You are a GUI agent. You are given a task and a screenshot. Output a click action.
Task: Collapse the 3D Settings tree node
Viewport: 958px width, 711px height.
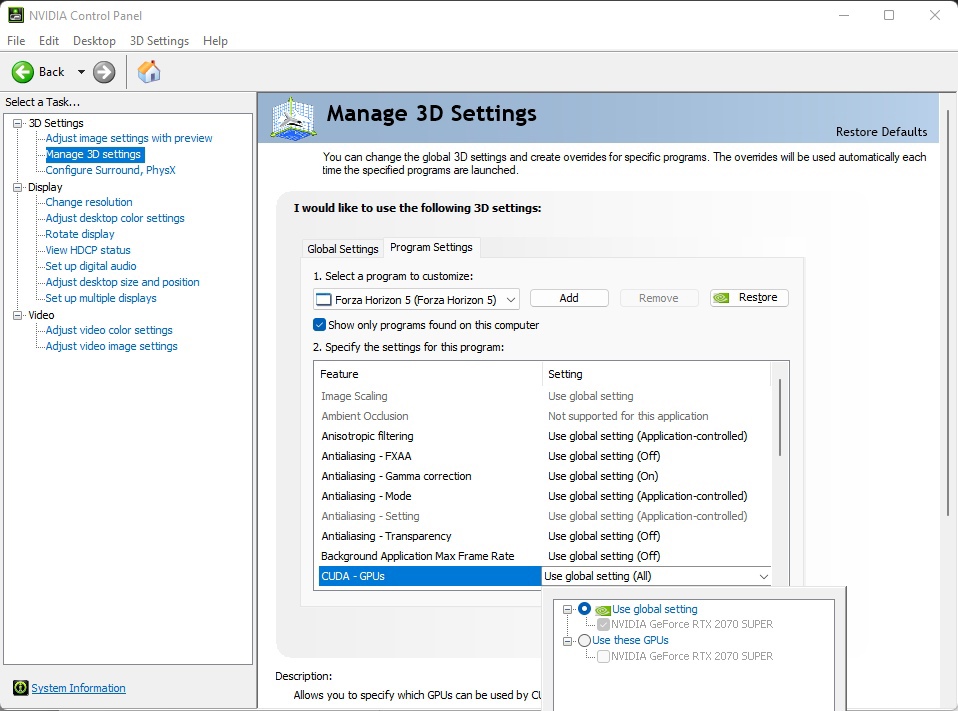(17, 123)
